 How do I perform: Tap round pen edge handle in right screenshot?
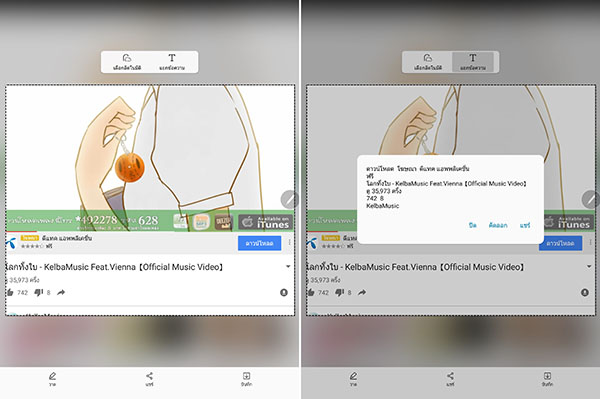[x=590, y=199]
